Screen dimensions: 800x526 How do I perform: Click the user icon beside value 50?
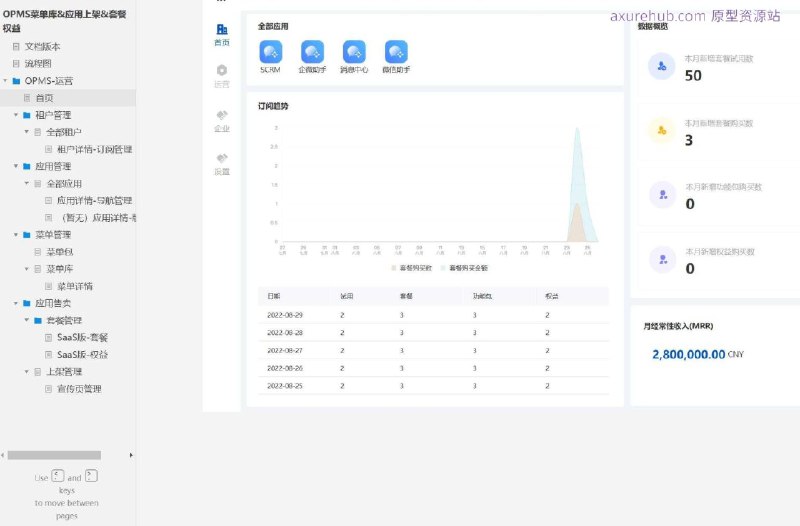click(662, 66)
